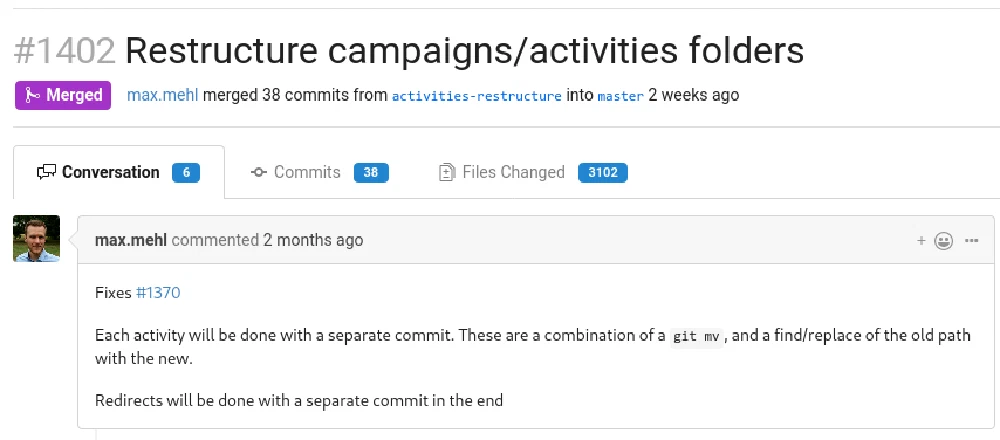Add a reaction with the smiley icon

pos(942,241)
